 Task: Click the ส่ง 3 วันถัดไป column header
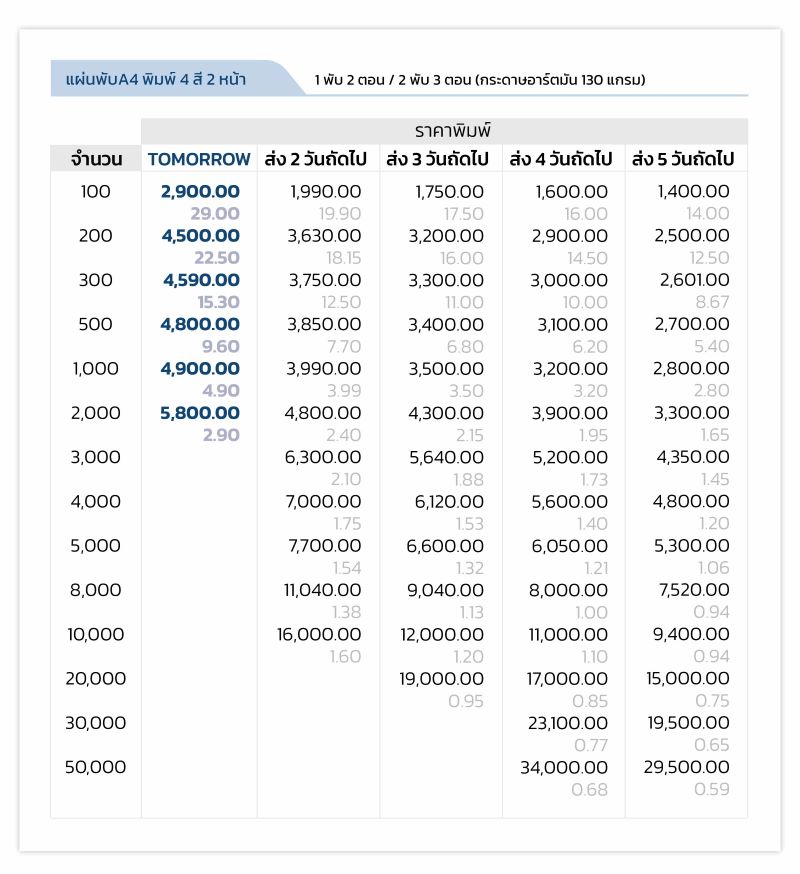(438, 159)
